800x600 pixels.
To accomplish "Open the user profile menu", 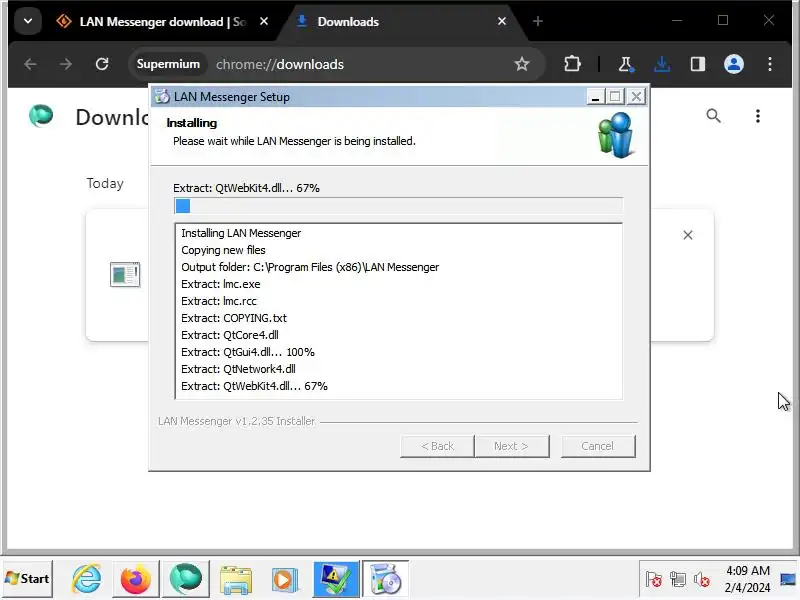I will pos(734,64).
